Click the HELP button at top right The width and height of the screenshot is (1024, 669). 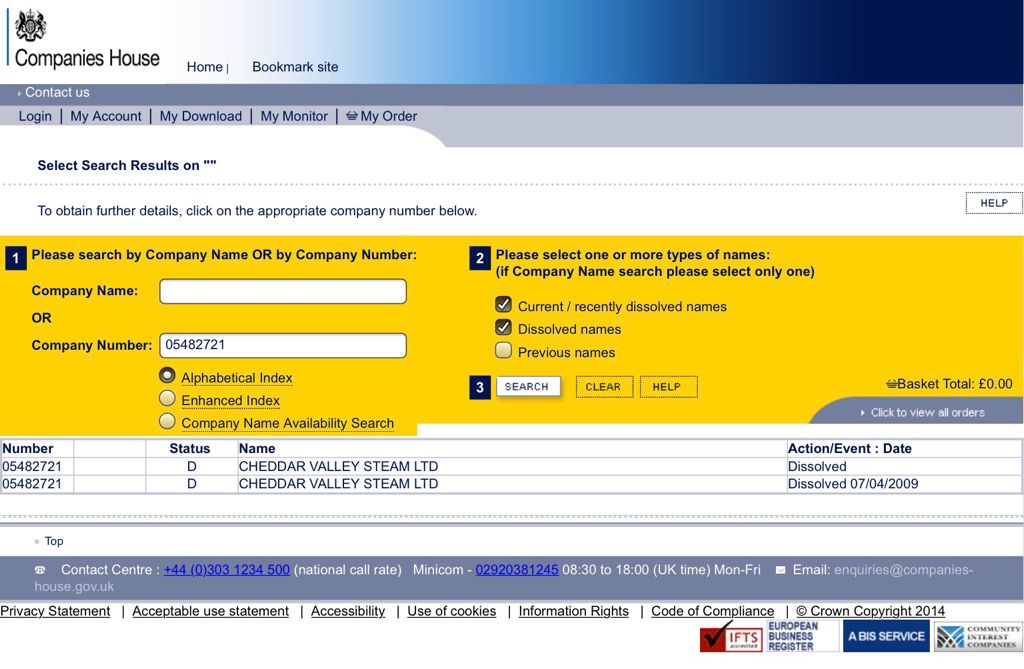click(x=993, y=203)
